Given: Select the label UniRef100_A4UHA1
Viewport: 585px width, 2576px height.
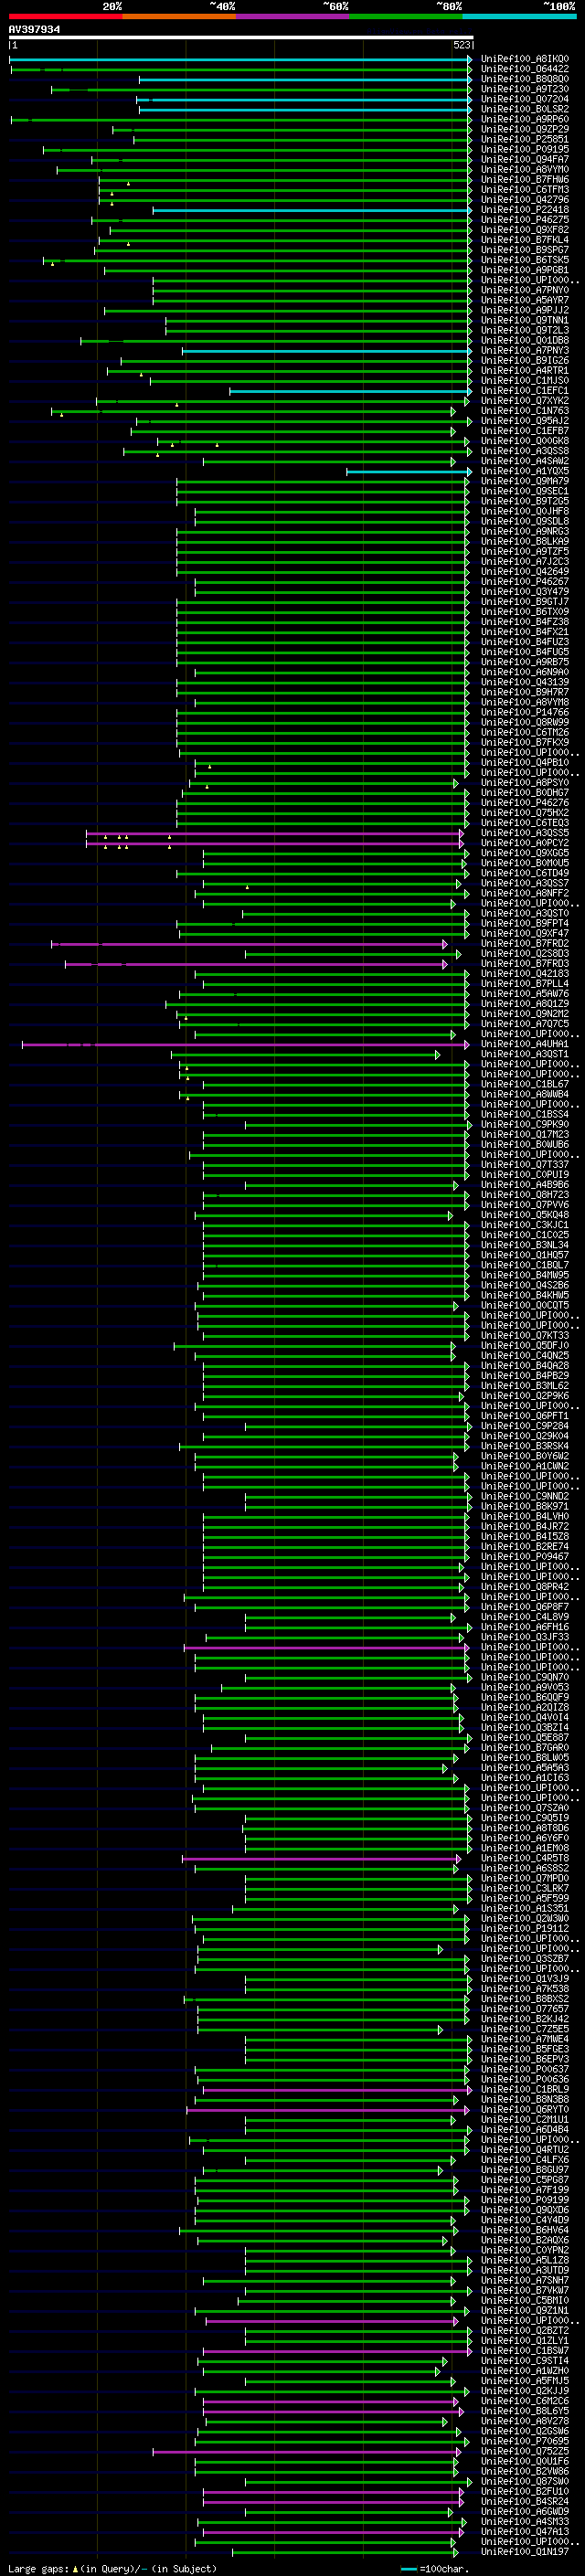Looking at the screenshot, I should [x=525, y=1044].
